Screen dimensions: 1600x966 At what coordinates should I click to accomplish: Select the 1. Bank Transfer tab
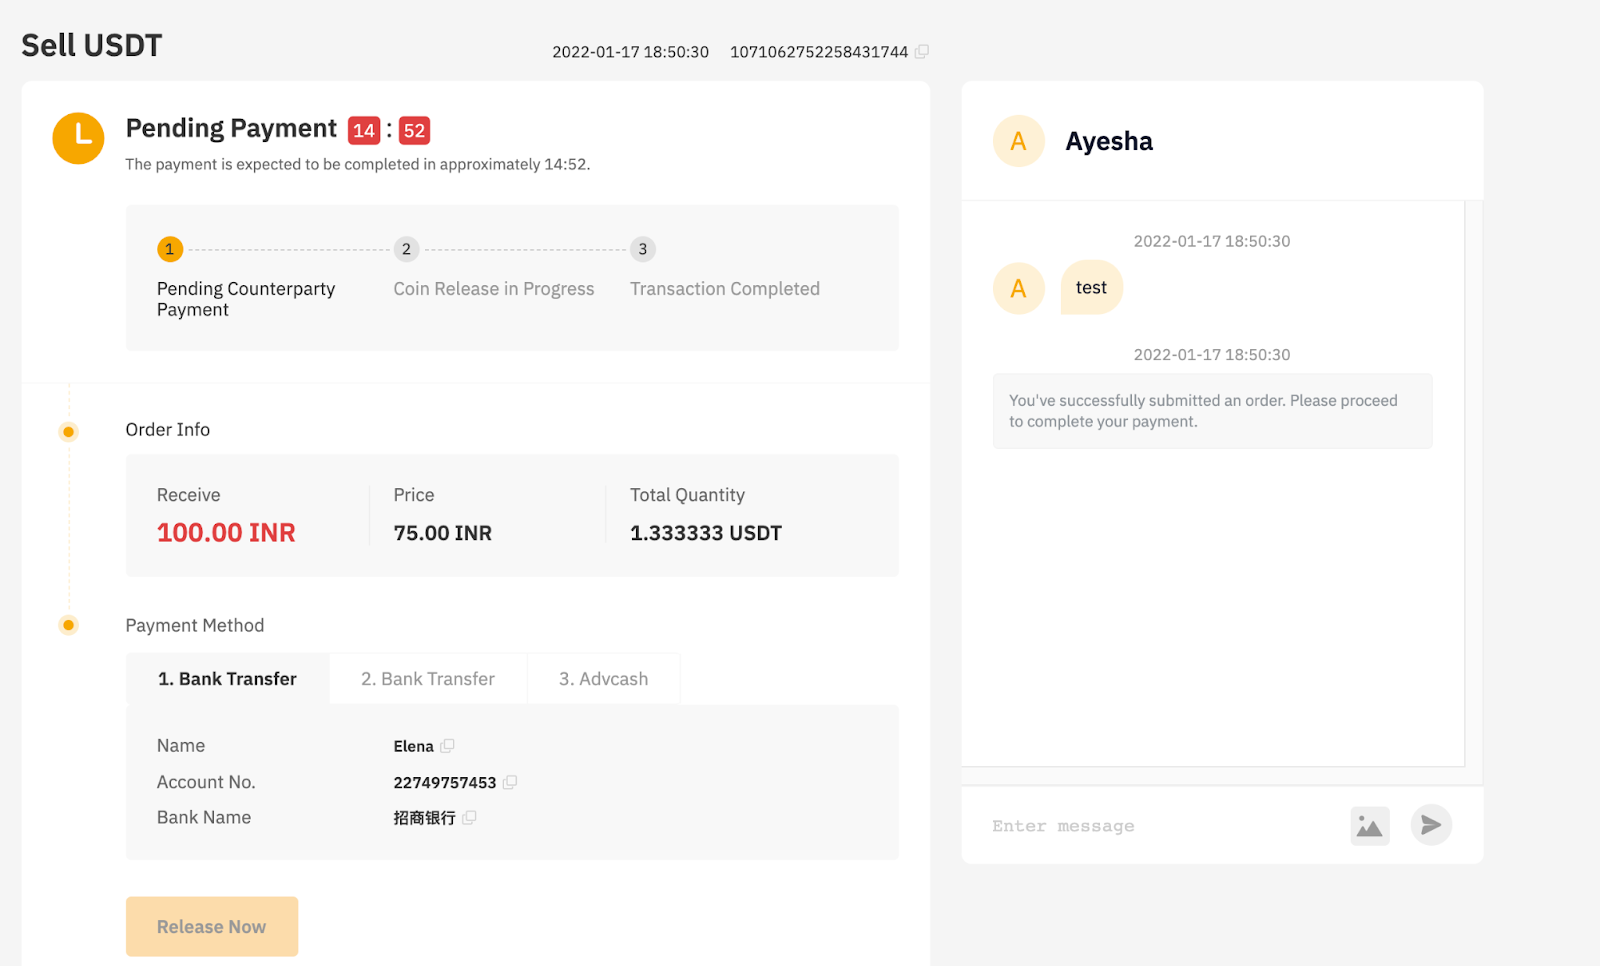tap(227, 679)
